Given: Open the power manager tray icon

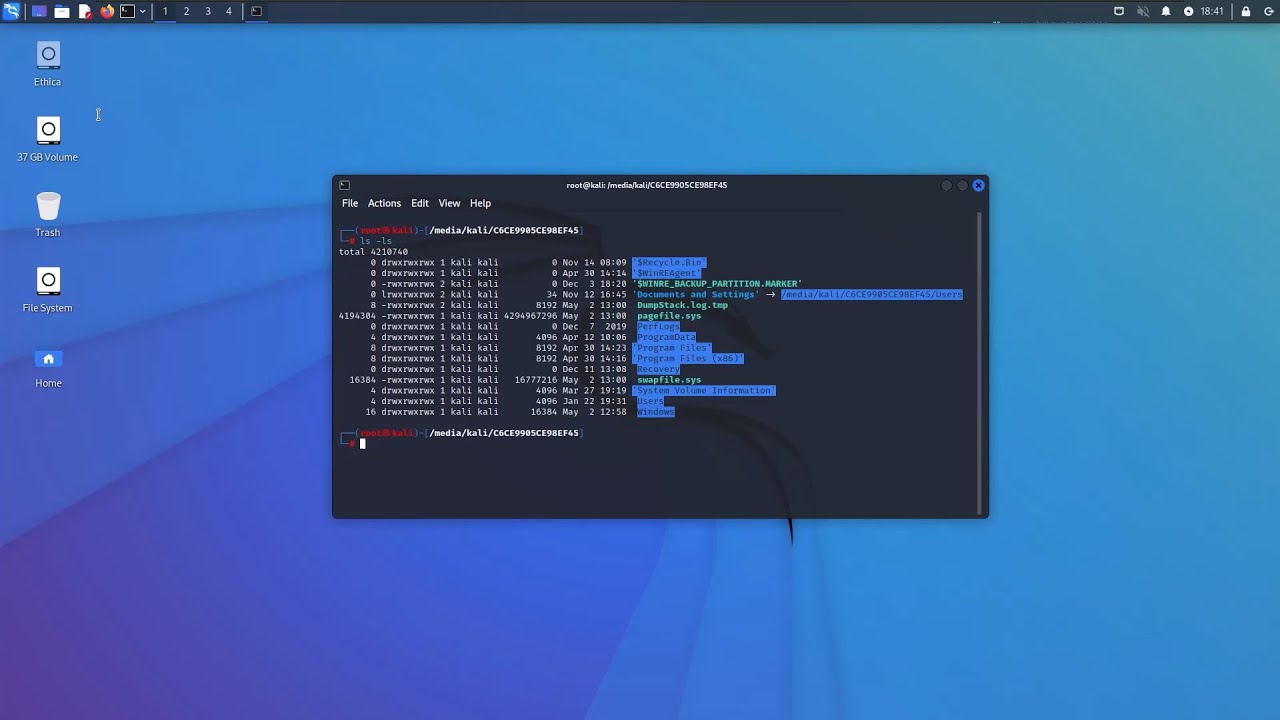Looking at the screenshot, I should pos(1189,11).
